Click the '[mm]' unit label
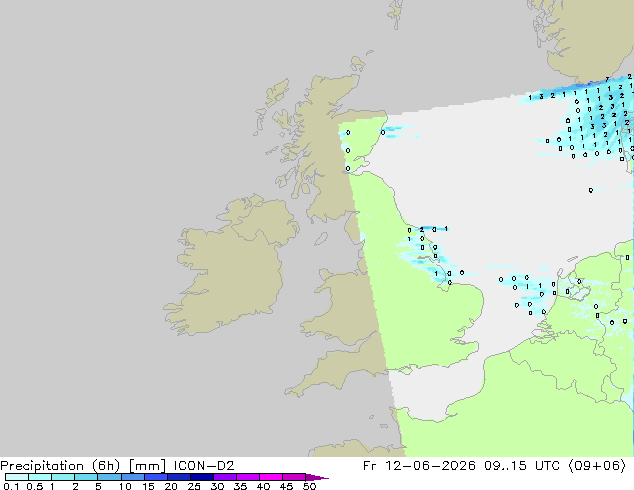 tap(147, 466)
